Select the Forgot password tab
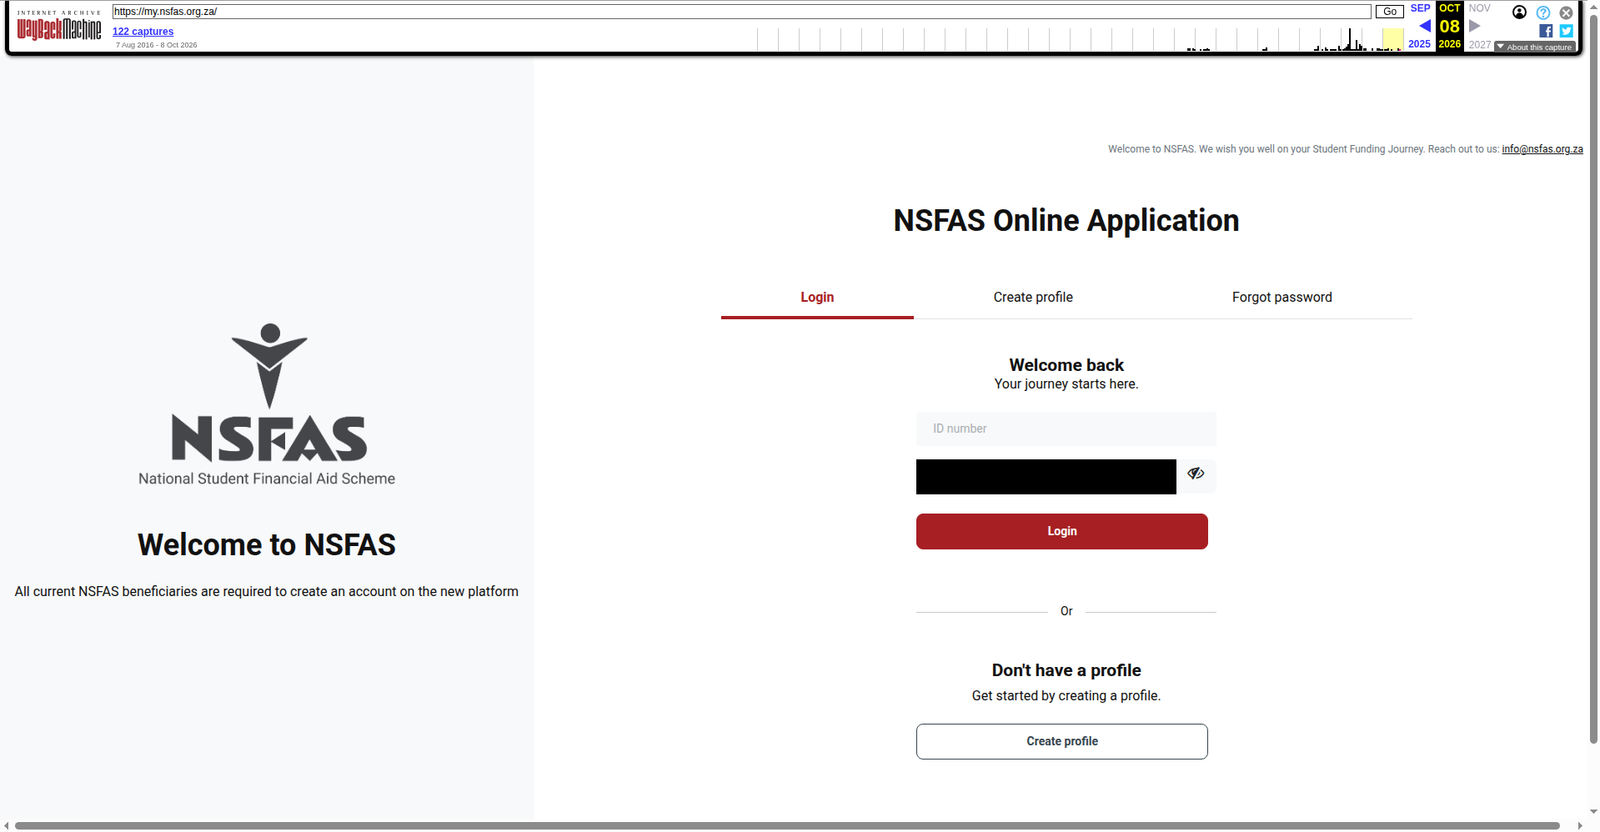Screen dimensions: 1600x832 coord(1282,297)
